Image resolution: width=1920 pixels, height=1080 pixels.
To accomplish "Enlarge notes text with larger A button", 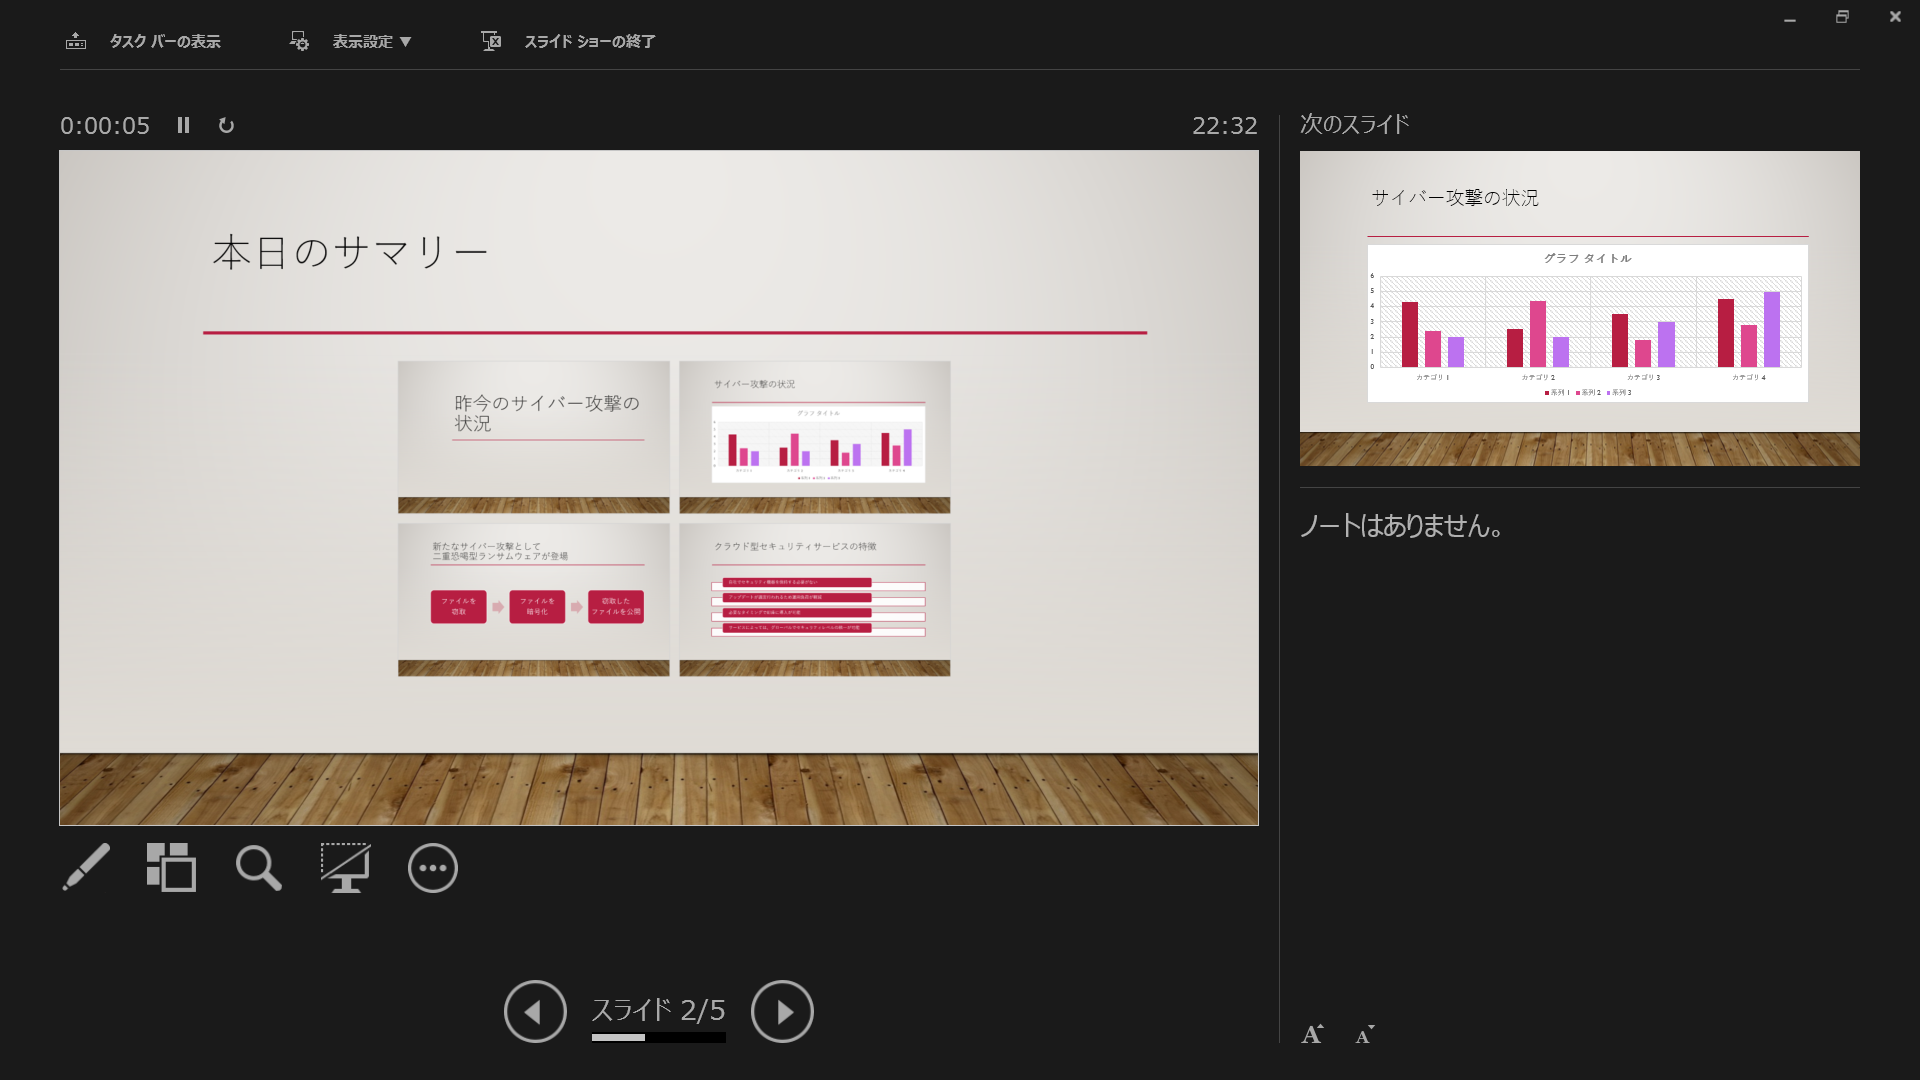I will [1311, 1035].
